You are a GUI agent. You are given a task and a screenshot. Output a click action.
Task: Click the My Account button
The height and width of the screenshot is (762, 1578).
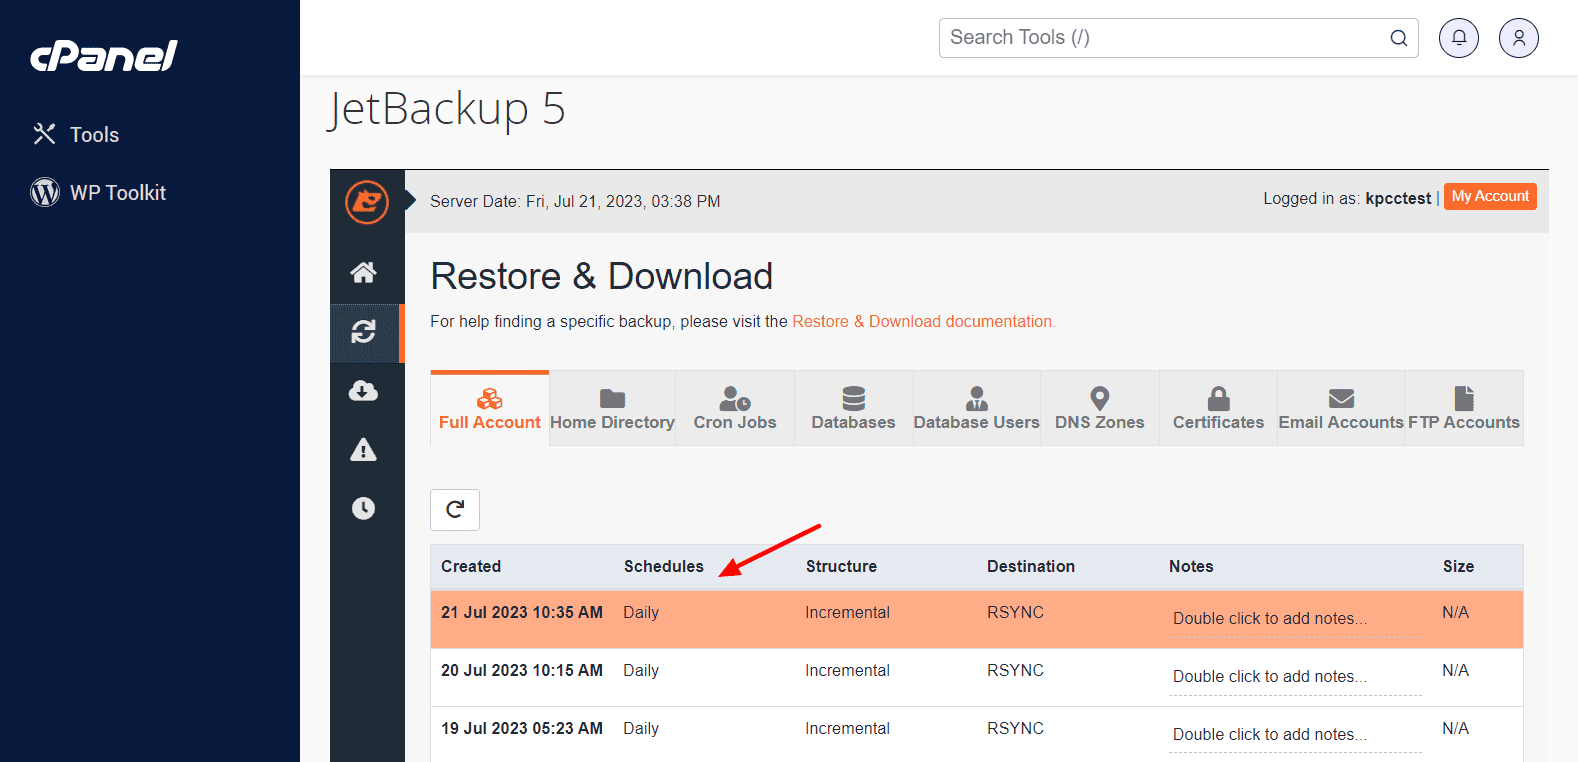[x=1490, y=197]
